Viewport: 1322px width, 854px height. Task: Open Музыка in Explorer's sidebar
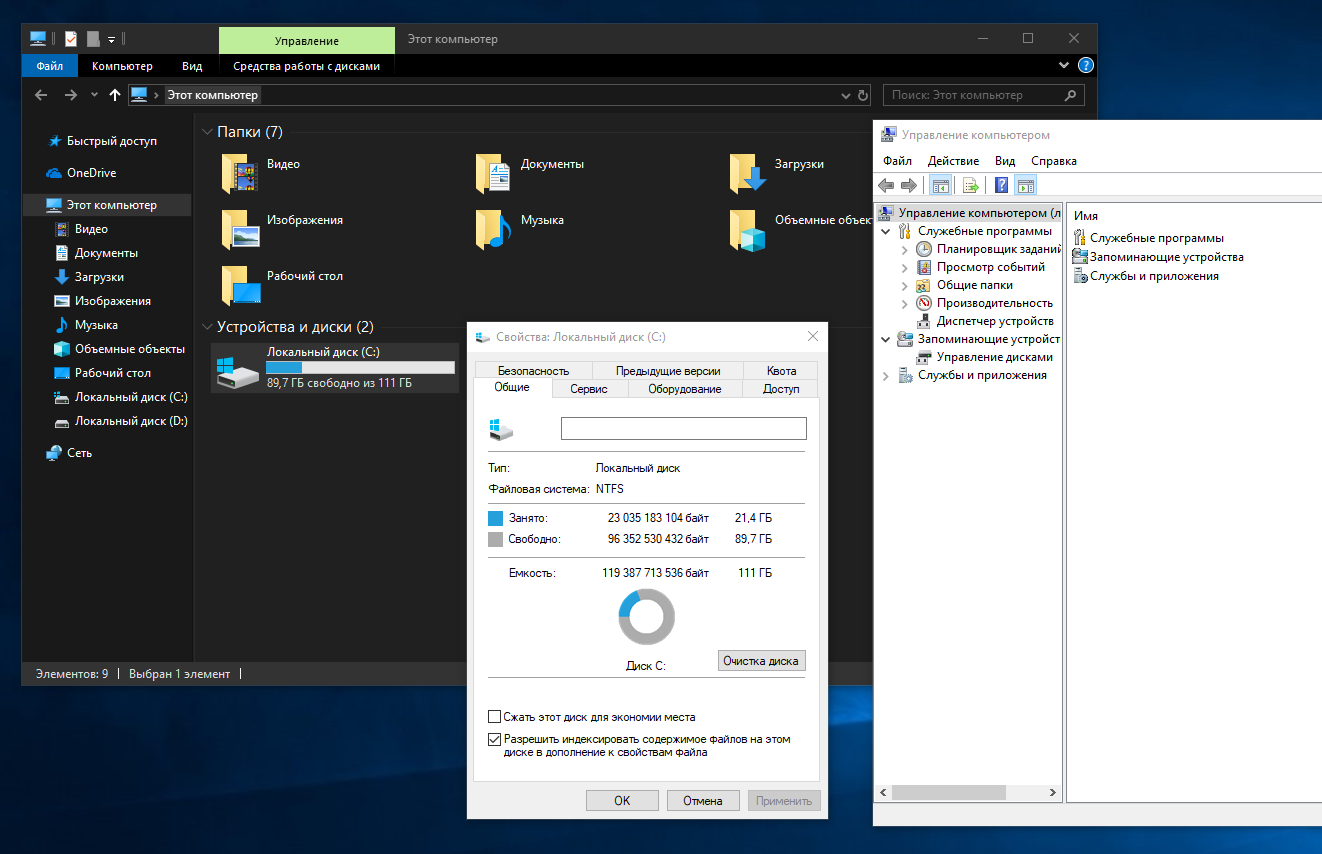tap(96, 325)
